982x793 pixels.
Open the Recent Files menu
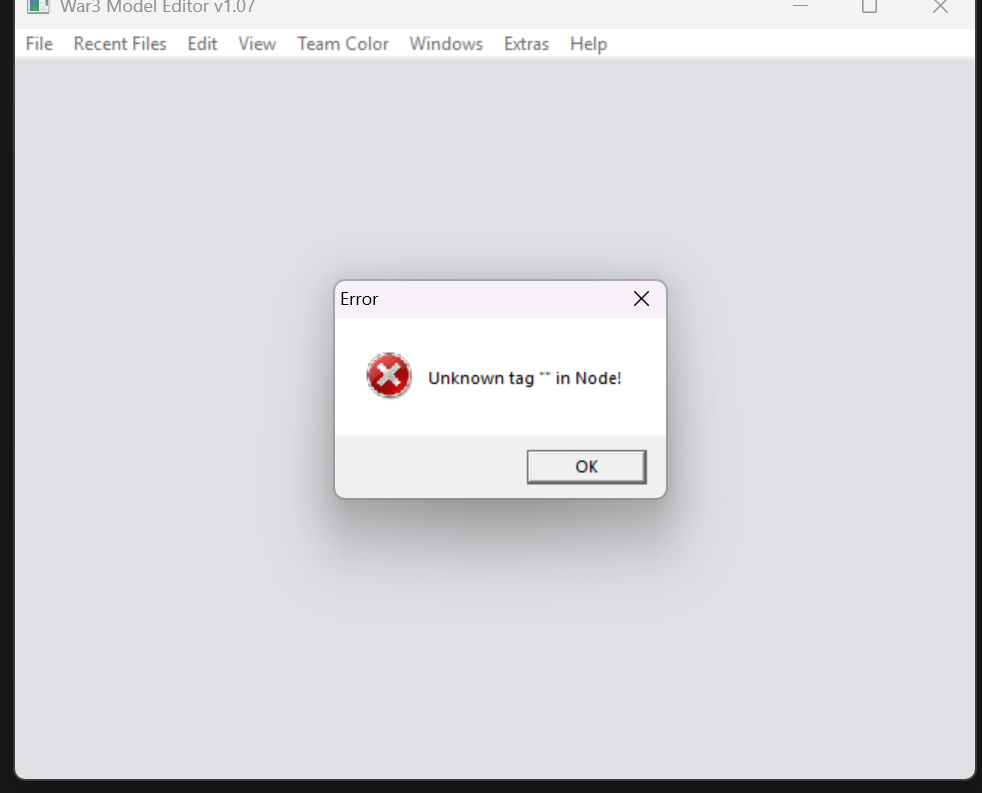point(120,44)
